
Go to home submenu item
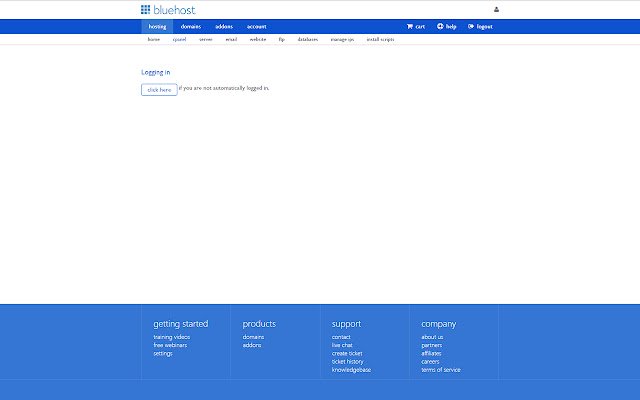154,40
